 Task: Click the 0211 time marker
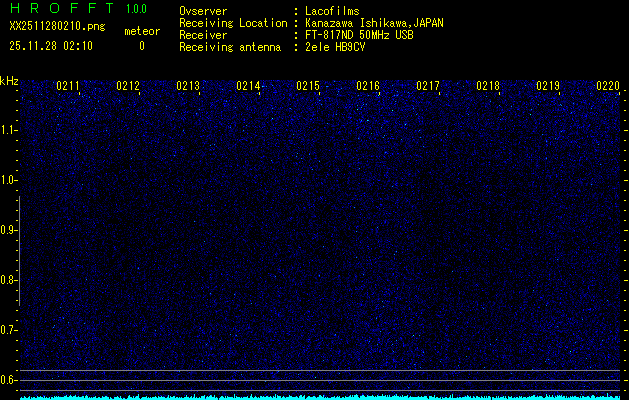[x=68, y=87]
